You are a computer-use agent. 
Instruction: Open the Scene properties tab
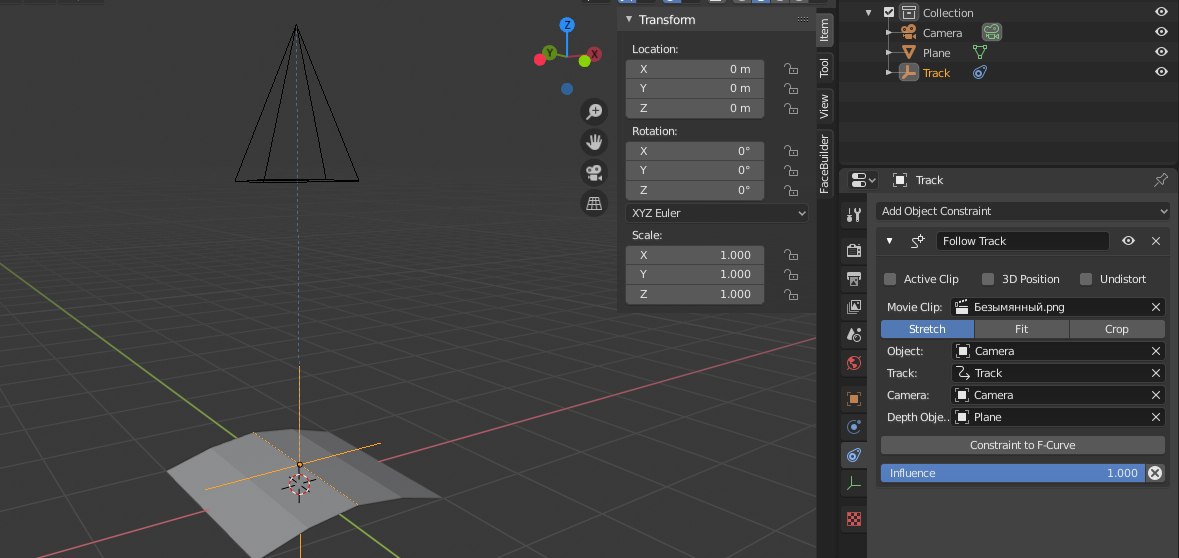tap(853, 335)
